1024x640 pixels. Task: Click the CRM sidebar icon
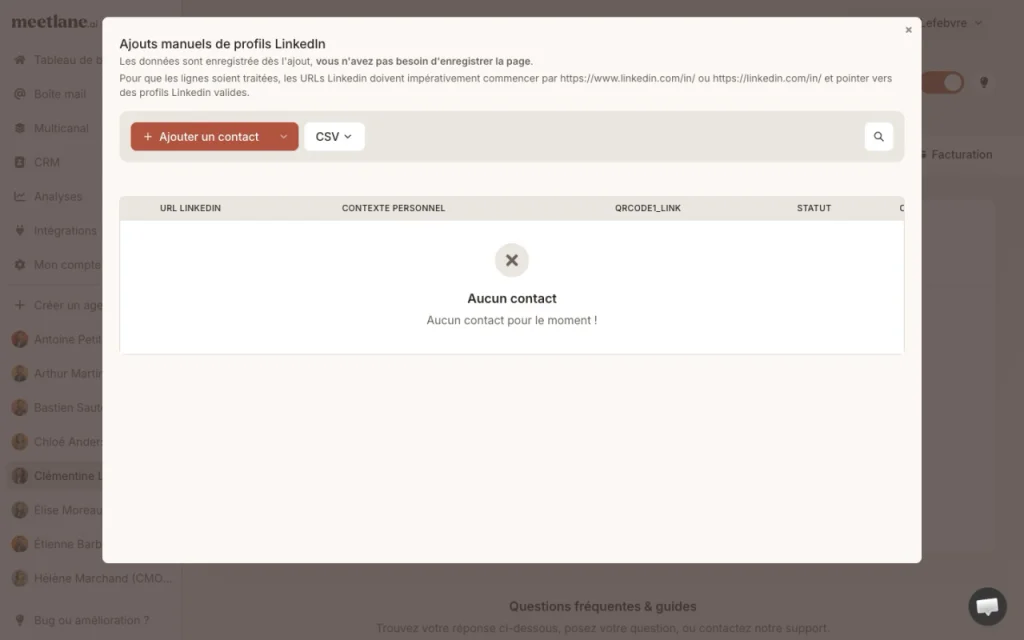pos(20,162)
